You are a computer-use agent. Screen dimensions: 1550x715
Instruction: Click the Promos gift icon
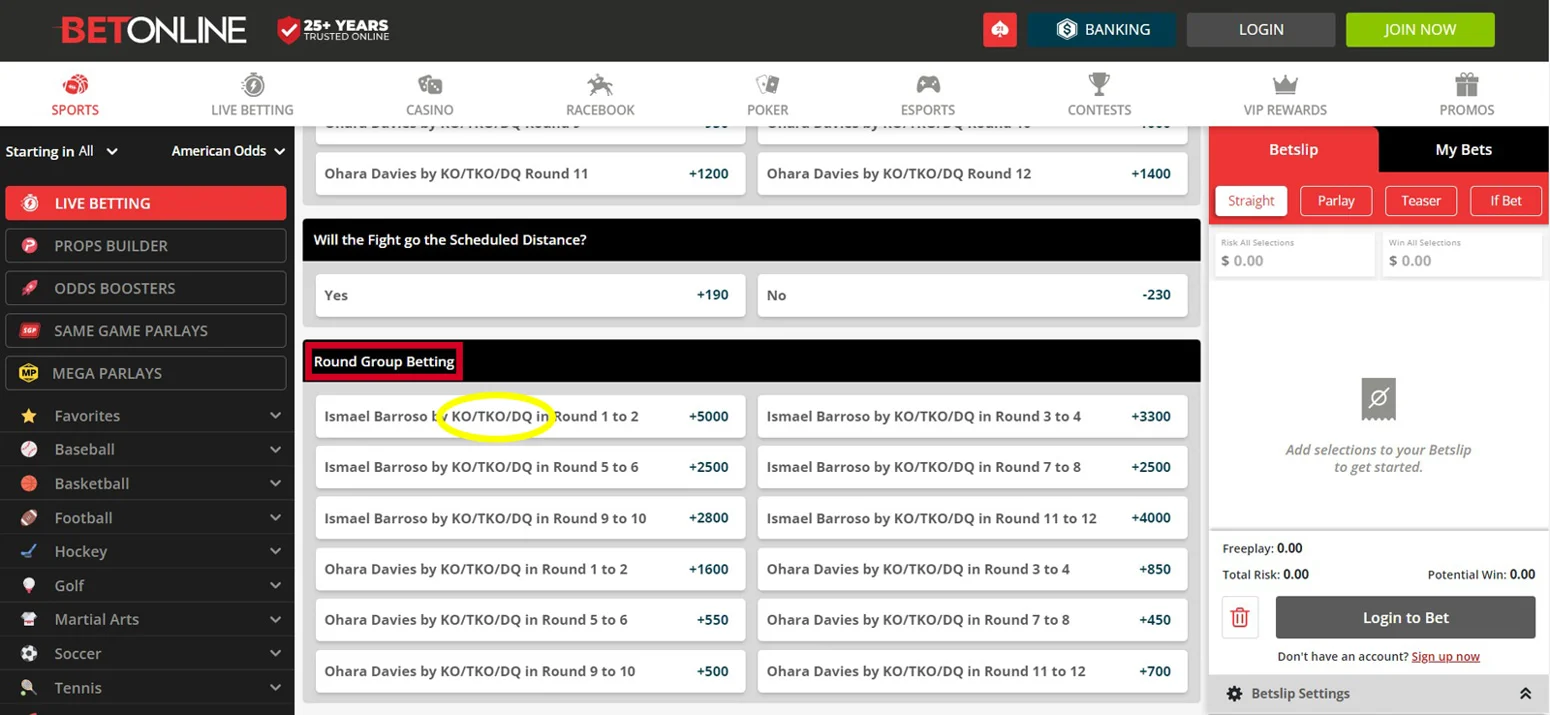tap(1466, 85)
